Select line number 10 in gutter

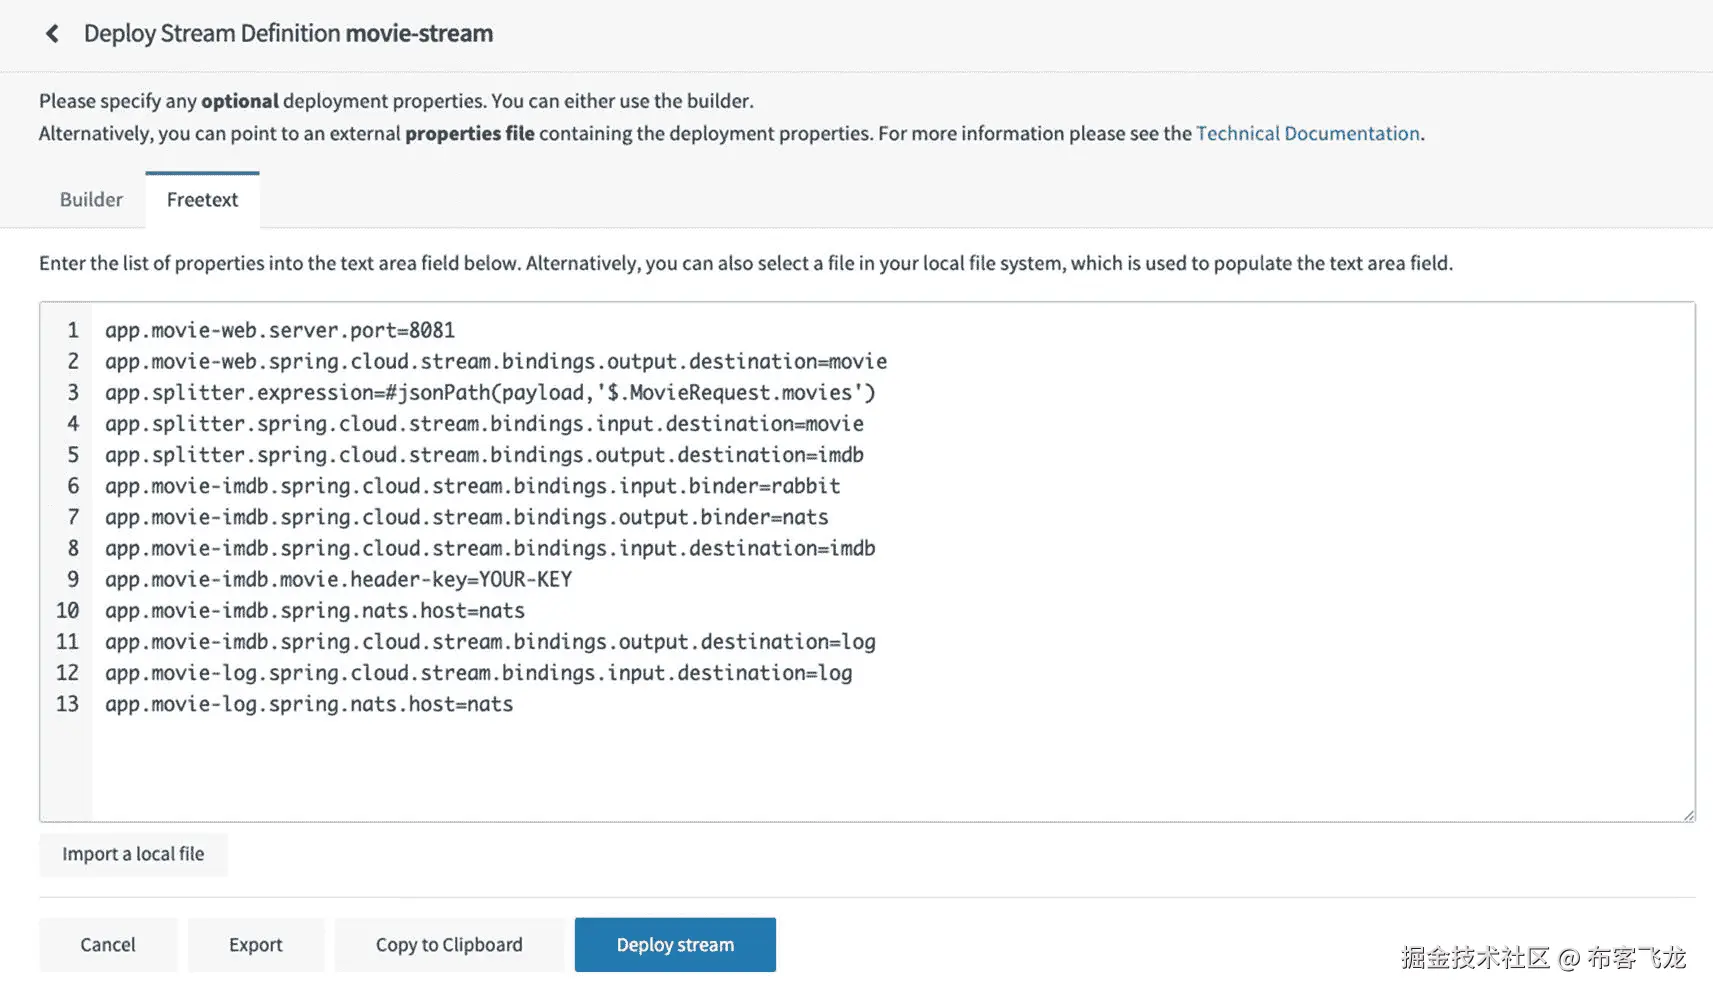67,610
